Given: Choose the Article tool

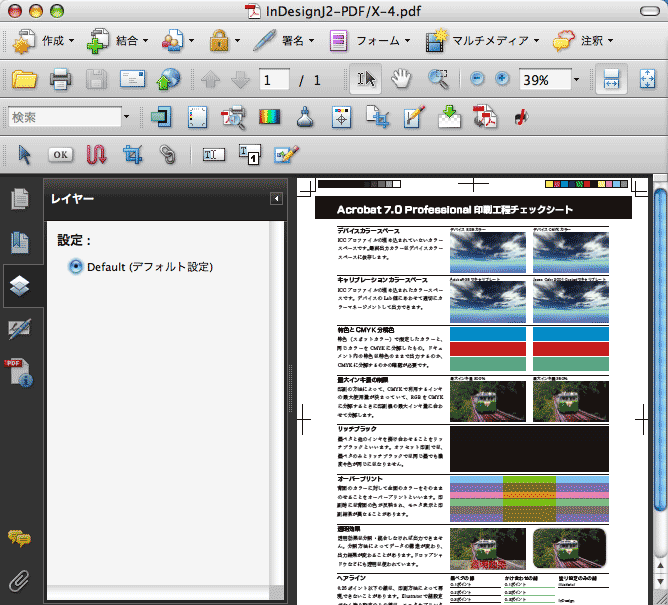Looking at the screenshot, I should (x=96, y=155).
